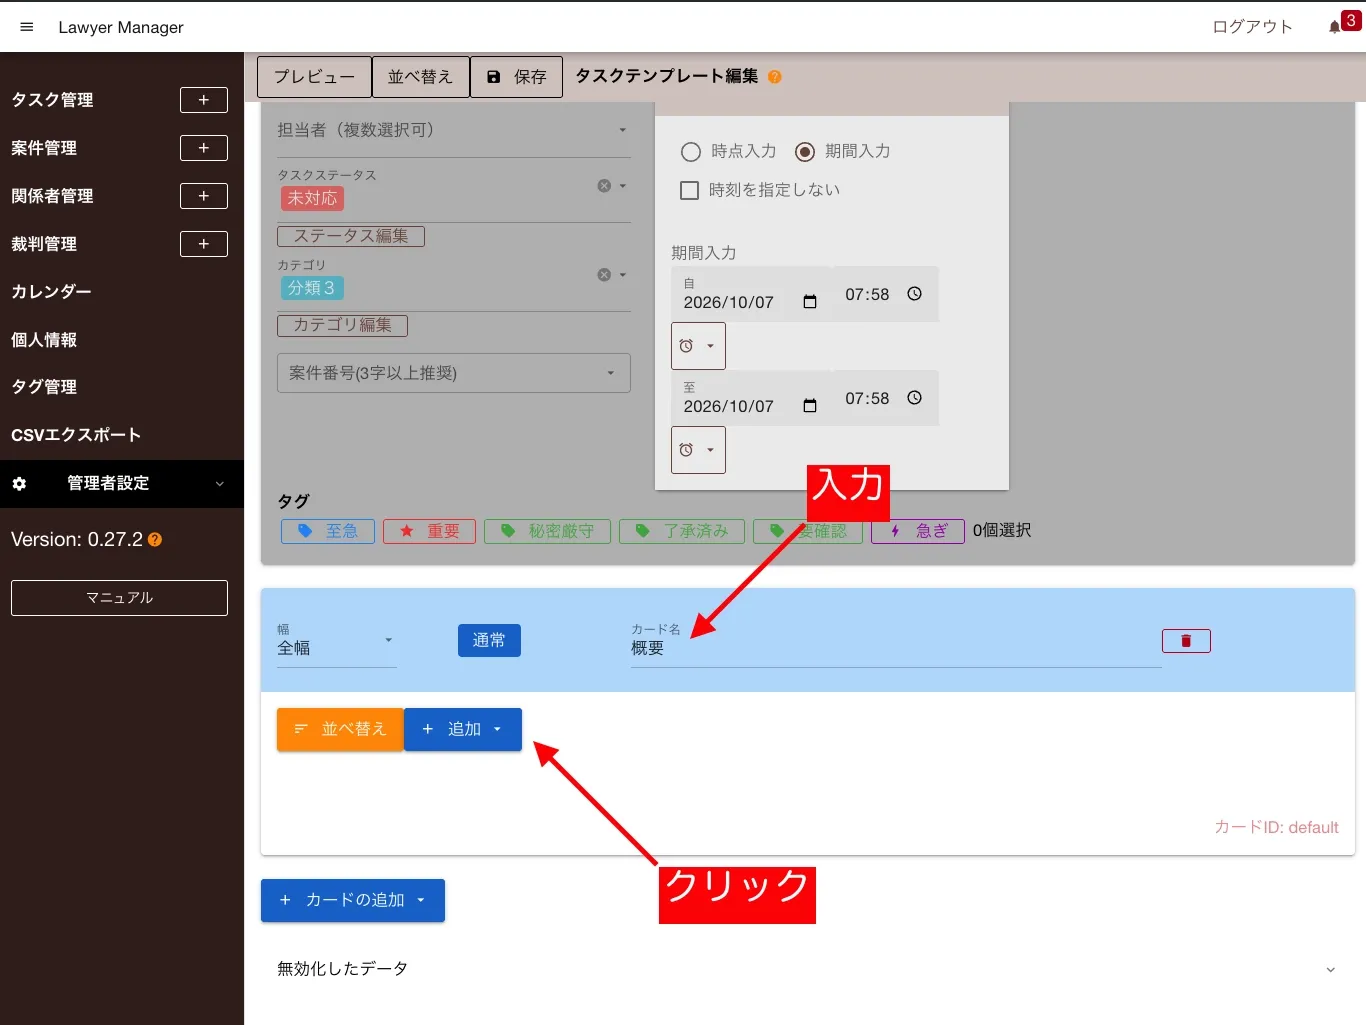
Task: Toggle the purple 急ぎ tag
Action: pyautogui.click(x=918, y=531)
